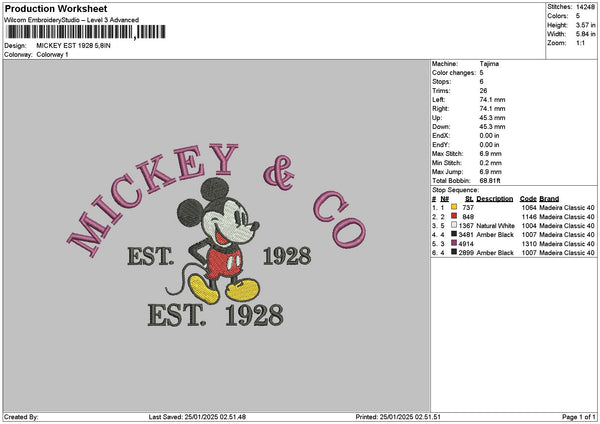600x424 pixels.
Task: Click thread code '1004' in stop sequence
Action: coord(529,226)
